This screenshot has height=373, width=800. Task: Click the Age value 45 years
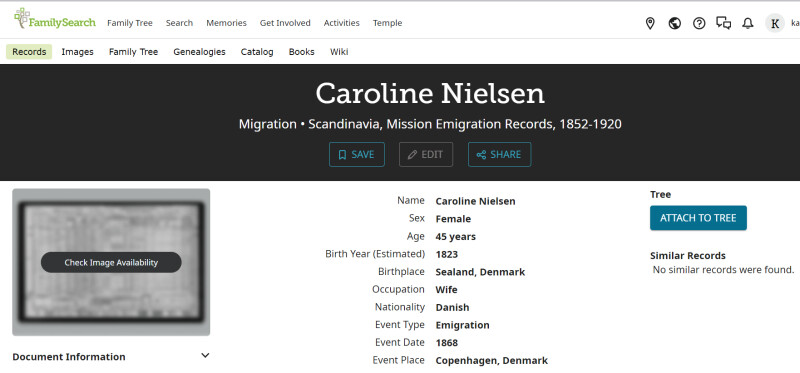coord(455,237)
